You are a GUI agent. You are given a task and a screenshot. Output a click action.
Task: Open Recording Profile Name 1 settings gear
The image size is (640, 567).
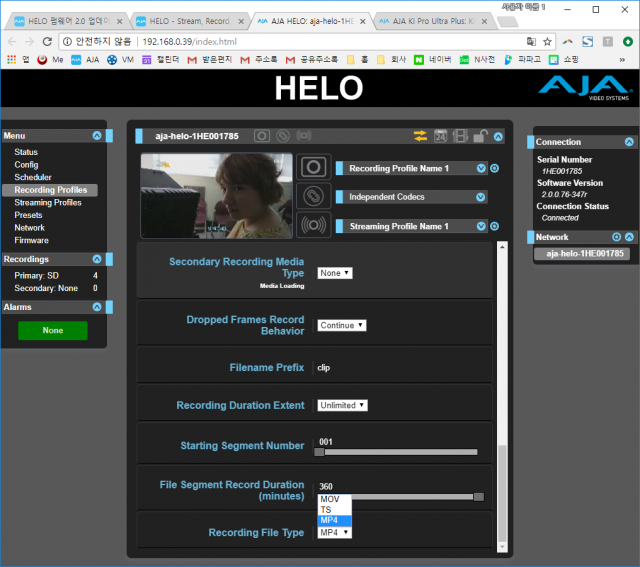click(x=494, y=168)
